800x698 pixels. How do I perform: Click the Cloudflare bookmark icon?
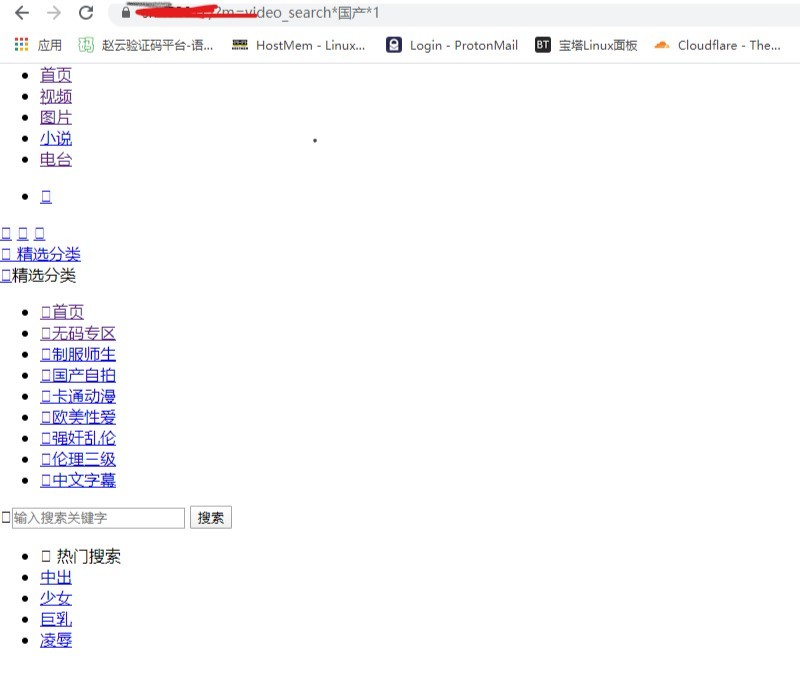pos(661,44)
